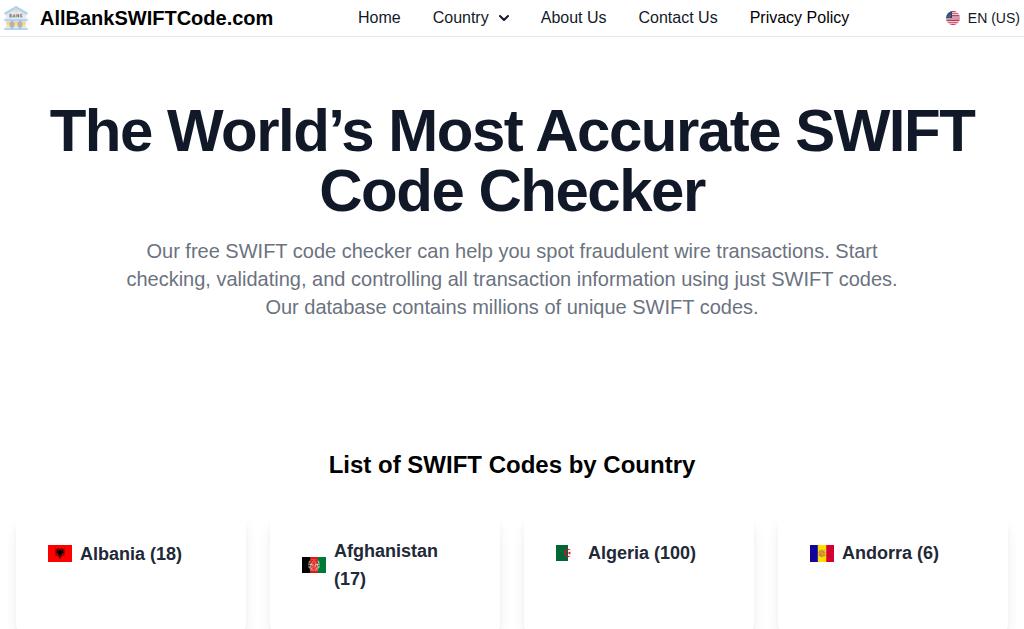Click the Algeria flag icon
This screenshot has width=1024, height=629.
click(x=564, y=553)
